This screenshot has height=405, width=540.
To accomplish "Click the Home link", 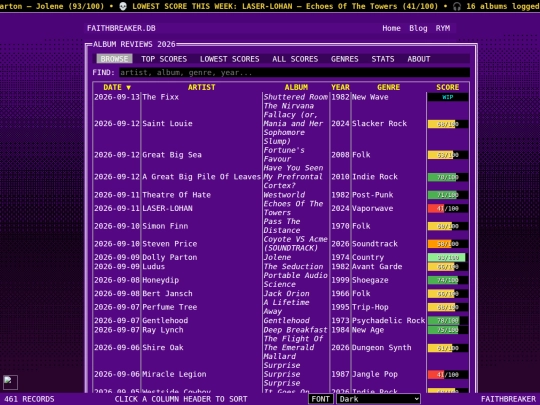I will click(391, 28).
